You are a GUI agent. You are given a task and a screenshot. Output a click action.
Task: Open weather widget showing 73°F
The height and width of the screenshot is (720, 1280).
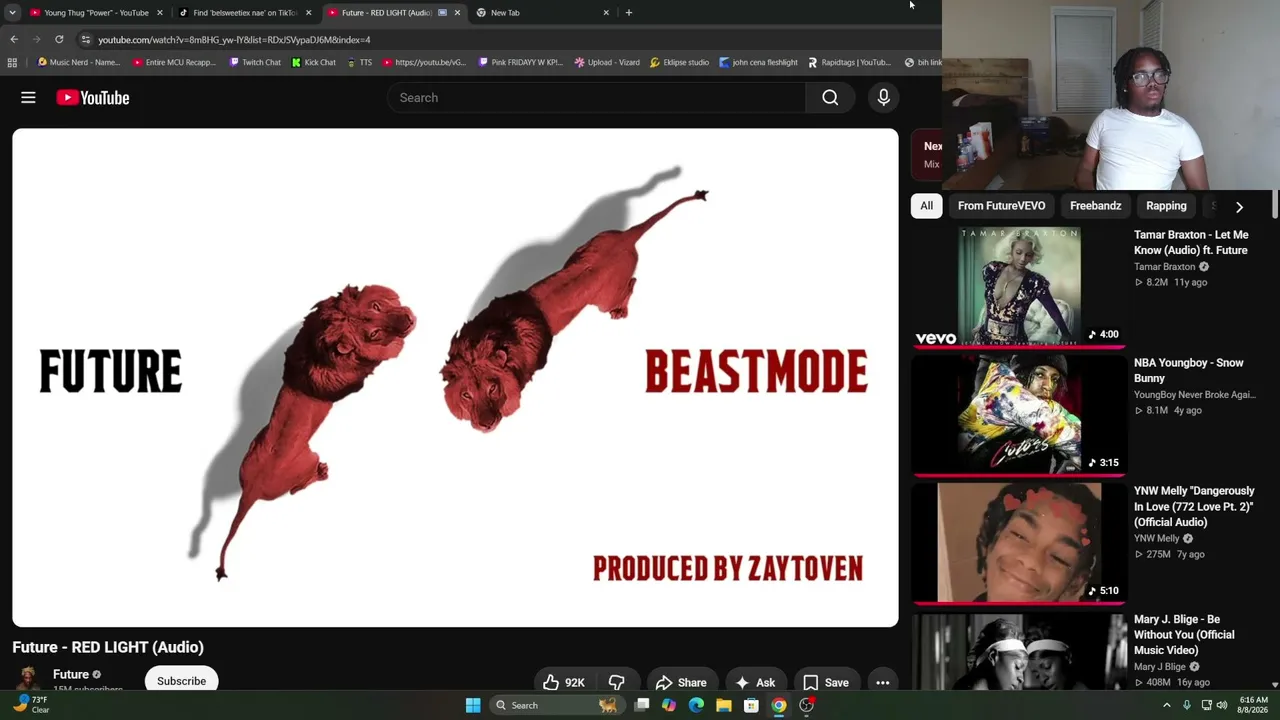click(30, 704)
